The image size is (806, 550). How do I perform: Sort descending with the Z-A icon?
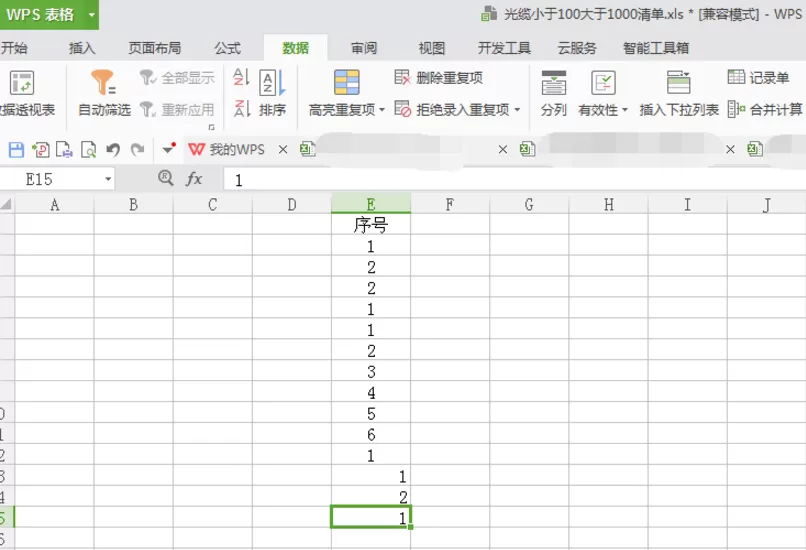point(241,108)
